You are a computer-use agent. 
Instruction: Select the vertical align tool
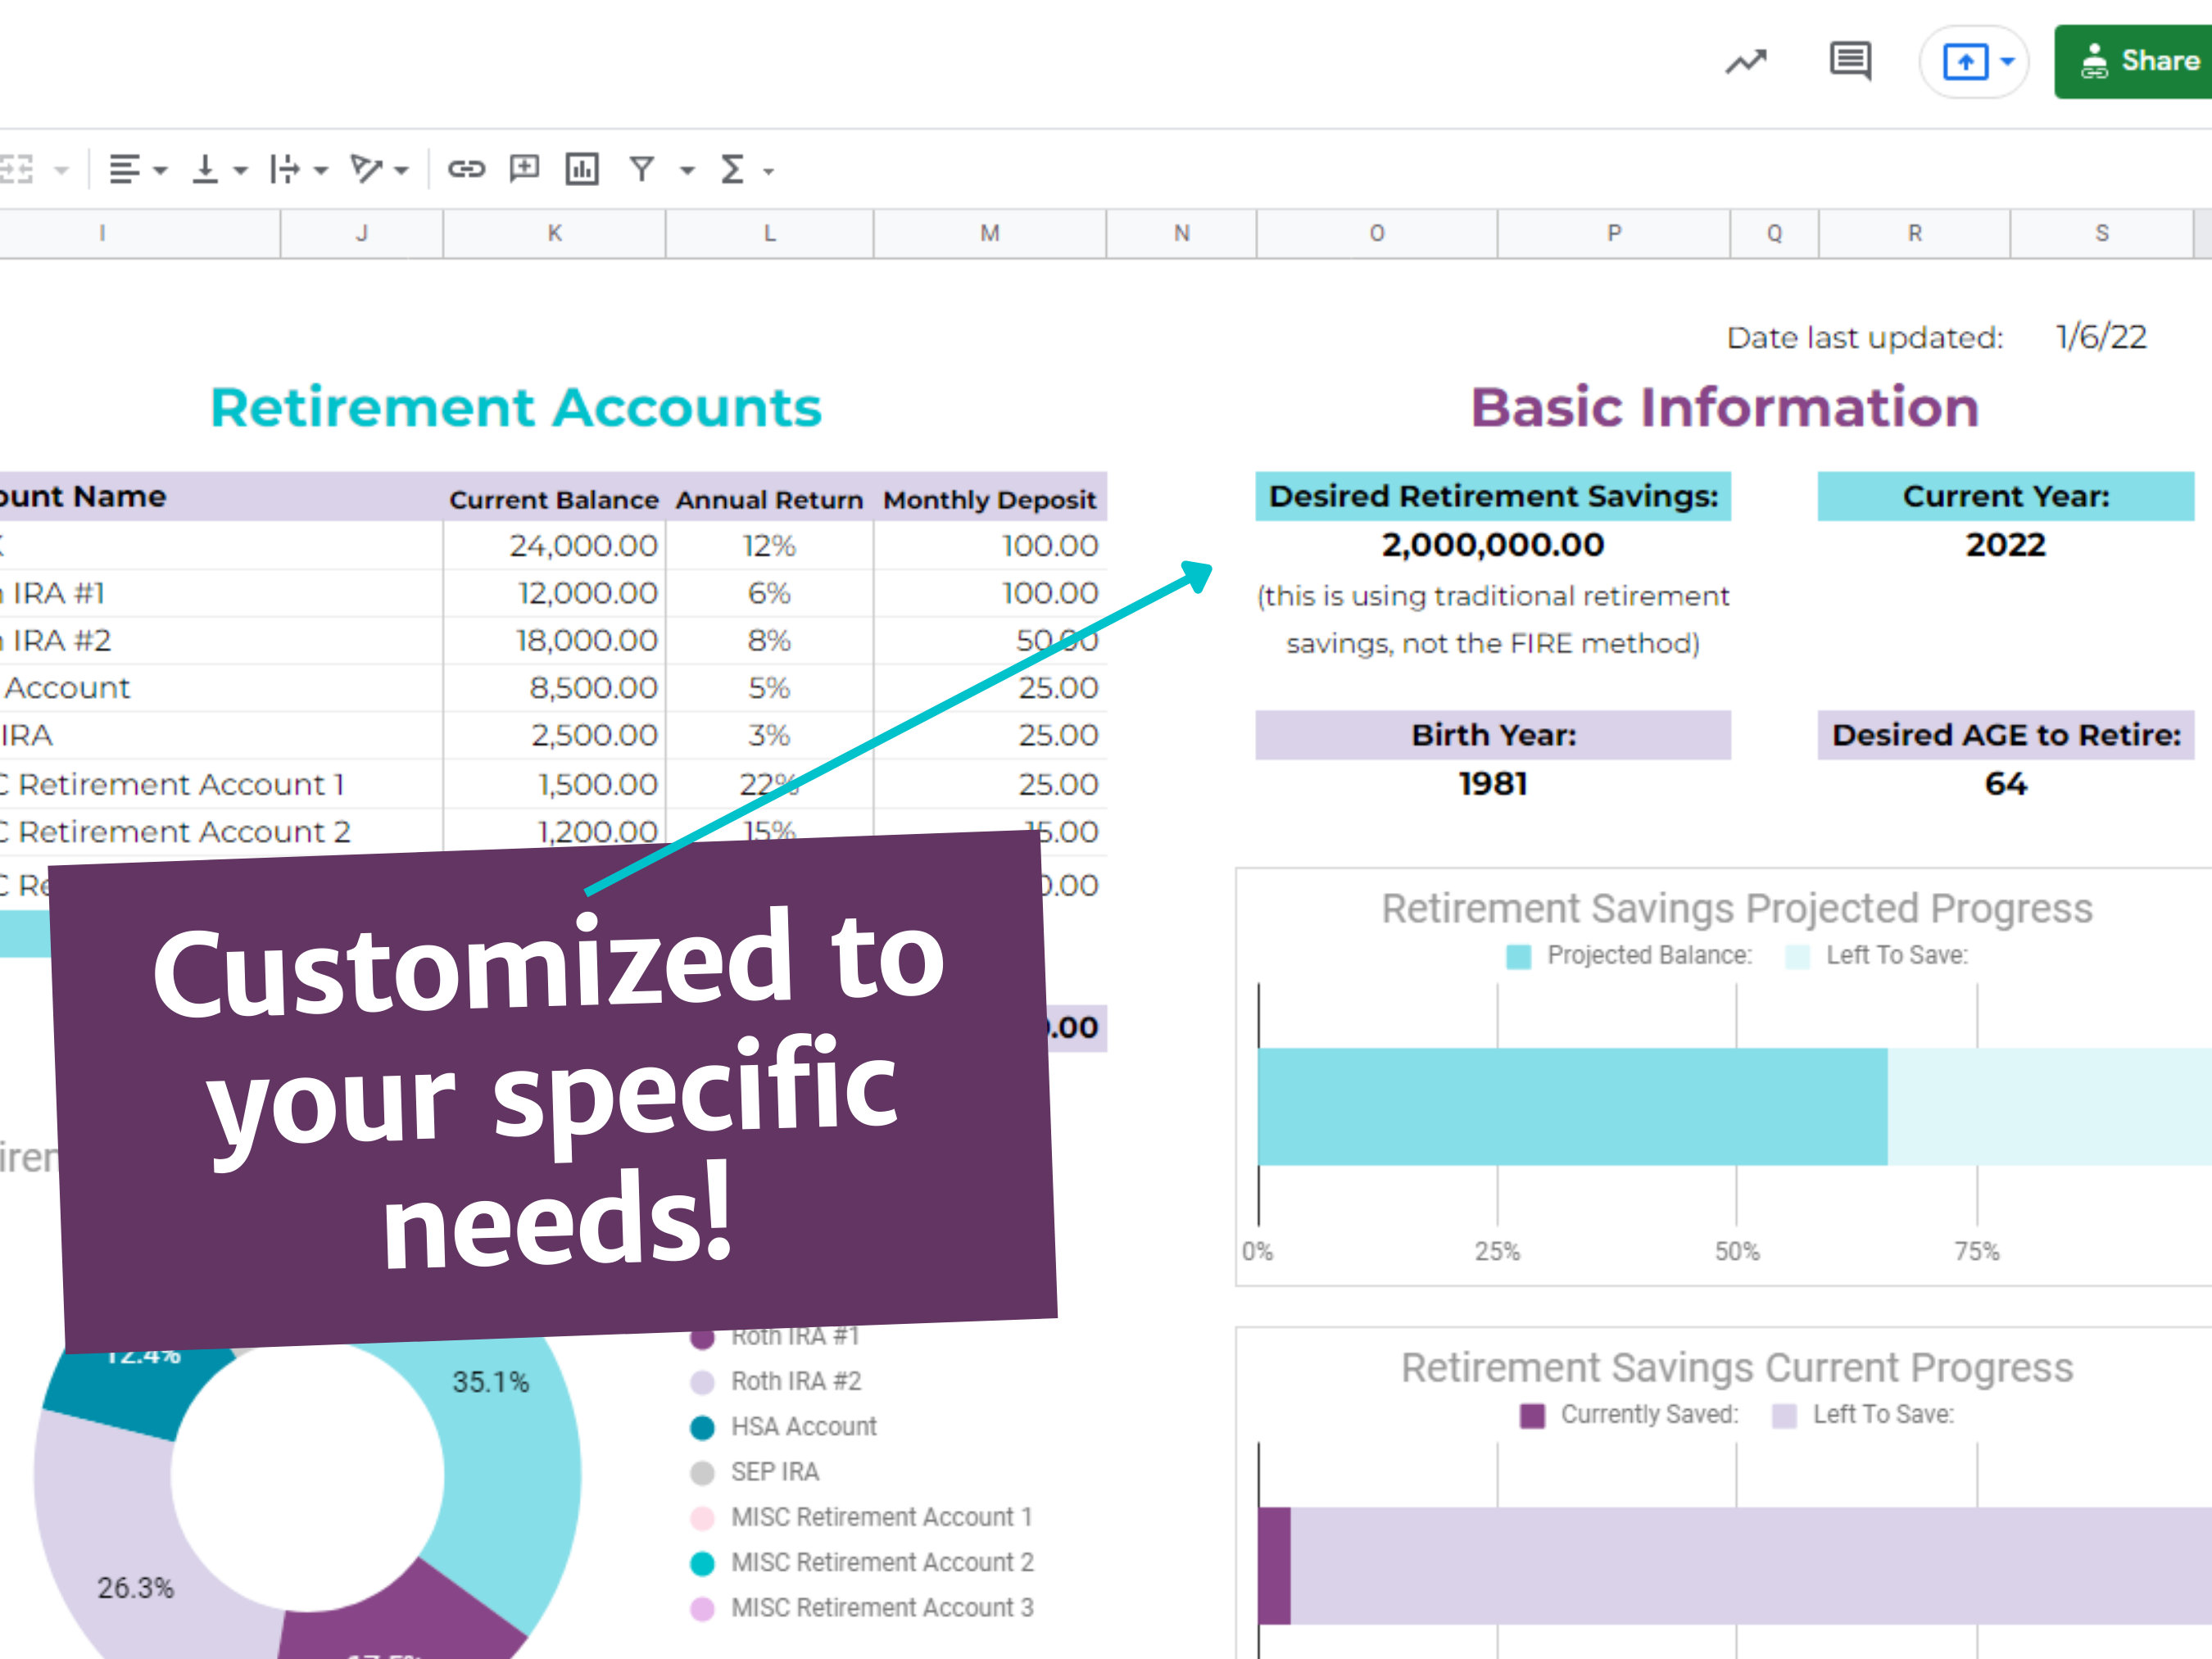pos(206,170)
